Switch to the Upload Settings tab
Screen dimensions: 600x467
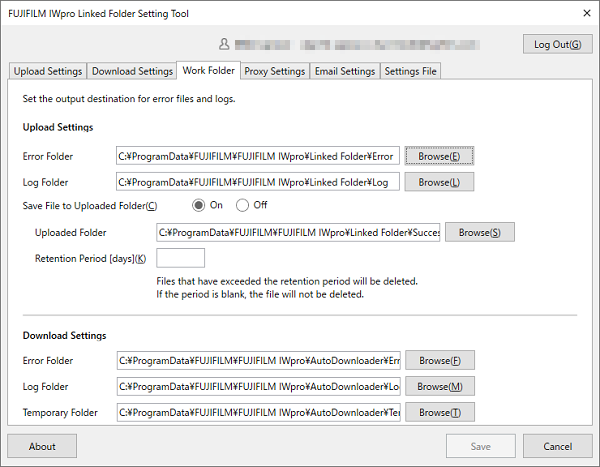47,71
